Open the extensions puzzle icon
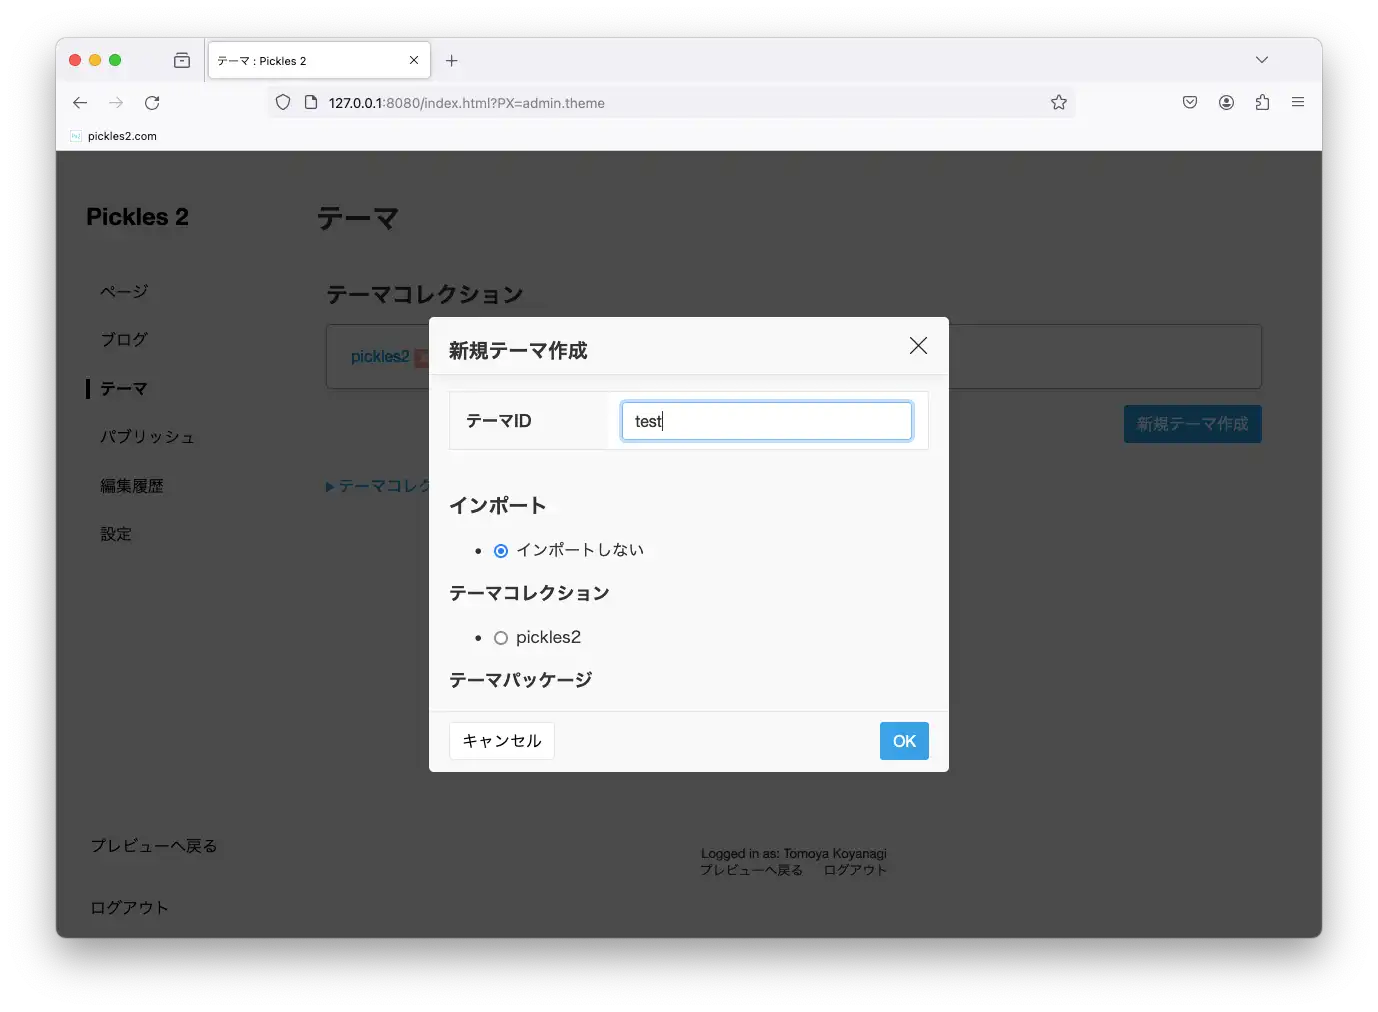Screen dimensions: 1378x1012 [x=1262, y=103]
